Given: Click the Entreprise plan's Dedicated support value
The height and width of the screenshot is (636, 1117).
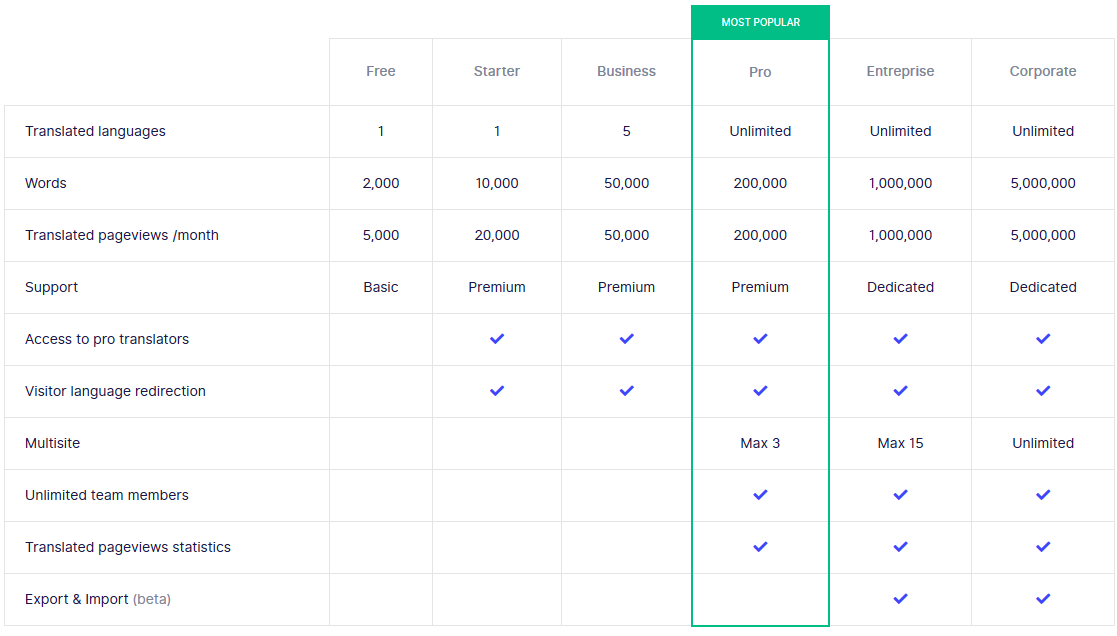Looking at the screenshot, I should coord(900,287).
